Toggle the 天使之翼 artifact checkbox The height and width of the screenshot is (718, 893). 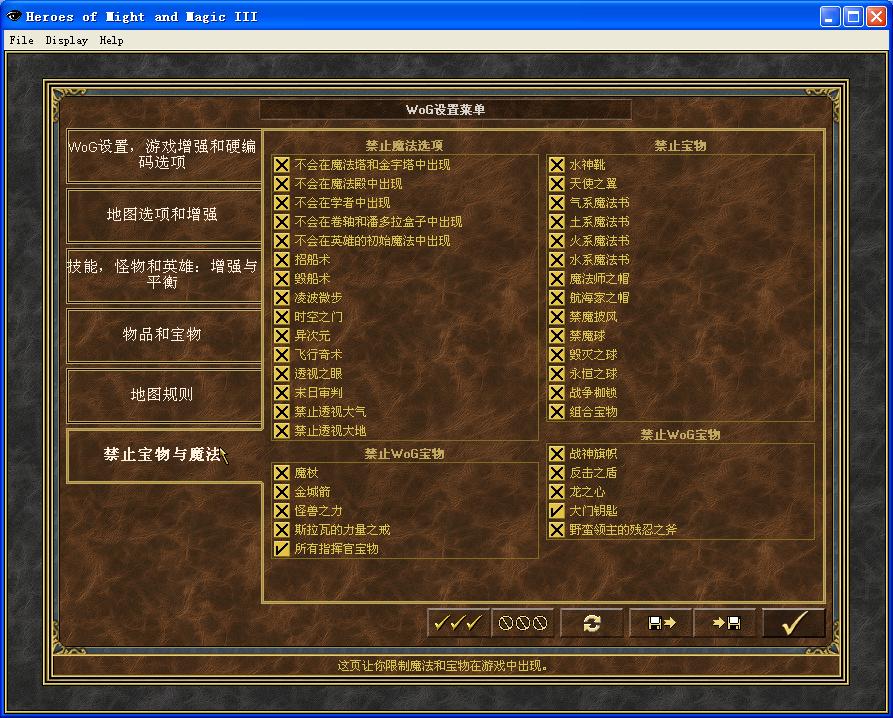coord(556,183)
